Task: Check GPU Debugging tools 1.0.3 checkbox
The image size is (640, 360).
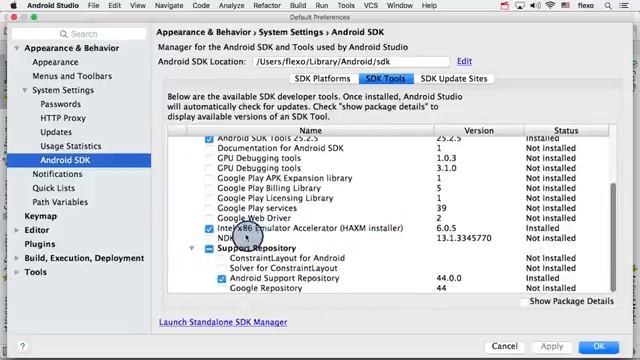Action: tap(209, 158)
